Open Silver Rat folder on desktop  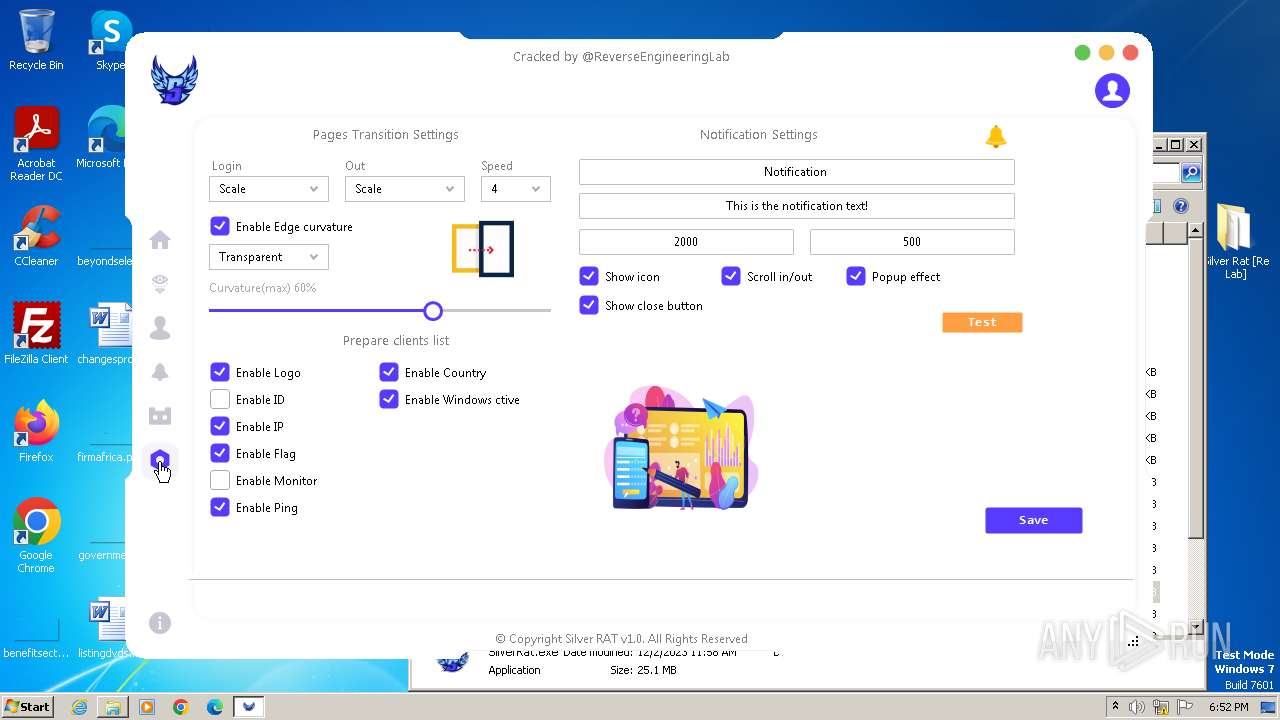[1236, 240]
